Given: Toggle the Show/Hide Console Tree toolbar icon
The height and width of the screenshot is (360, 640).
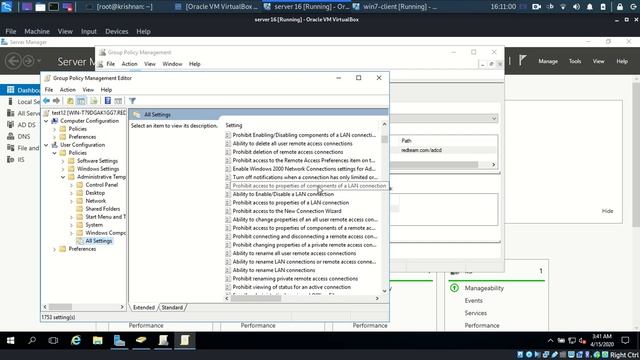Looking at the screenshot, I should coord(81,101).
